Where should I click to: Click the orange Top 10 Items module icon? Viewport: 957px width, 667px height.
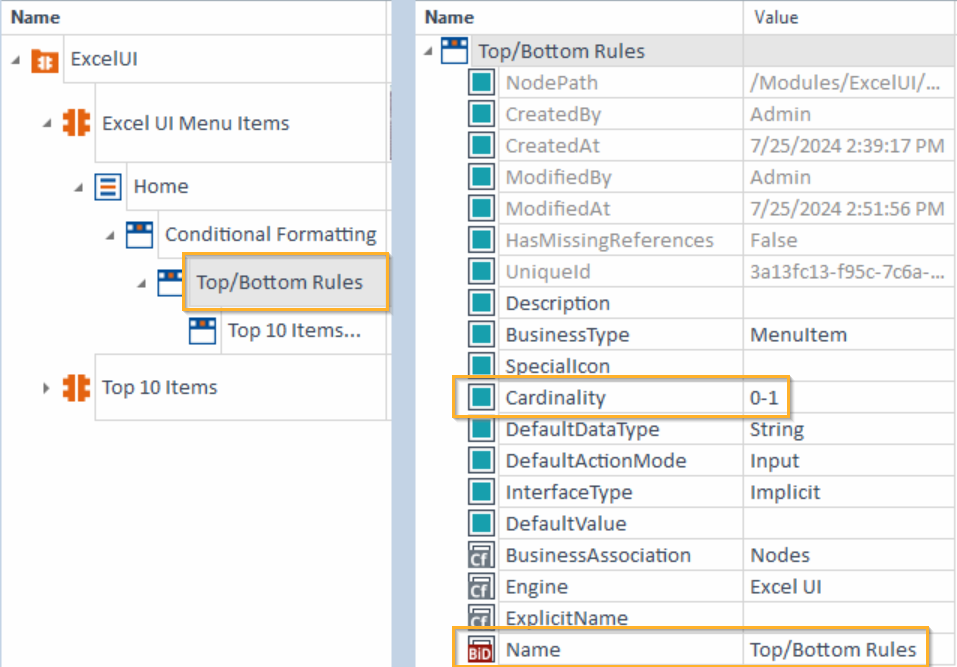click(76, 387)
